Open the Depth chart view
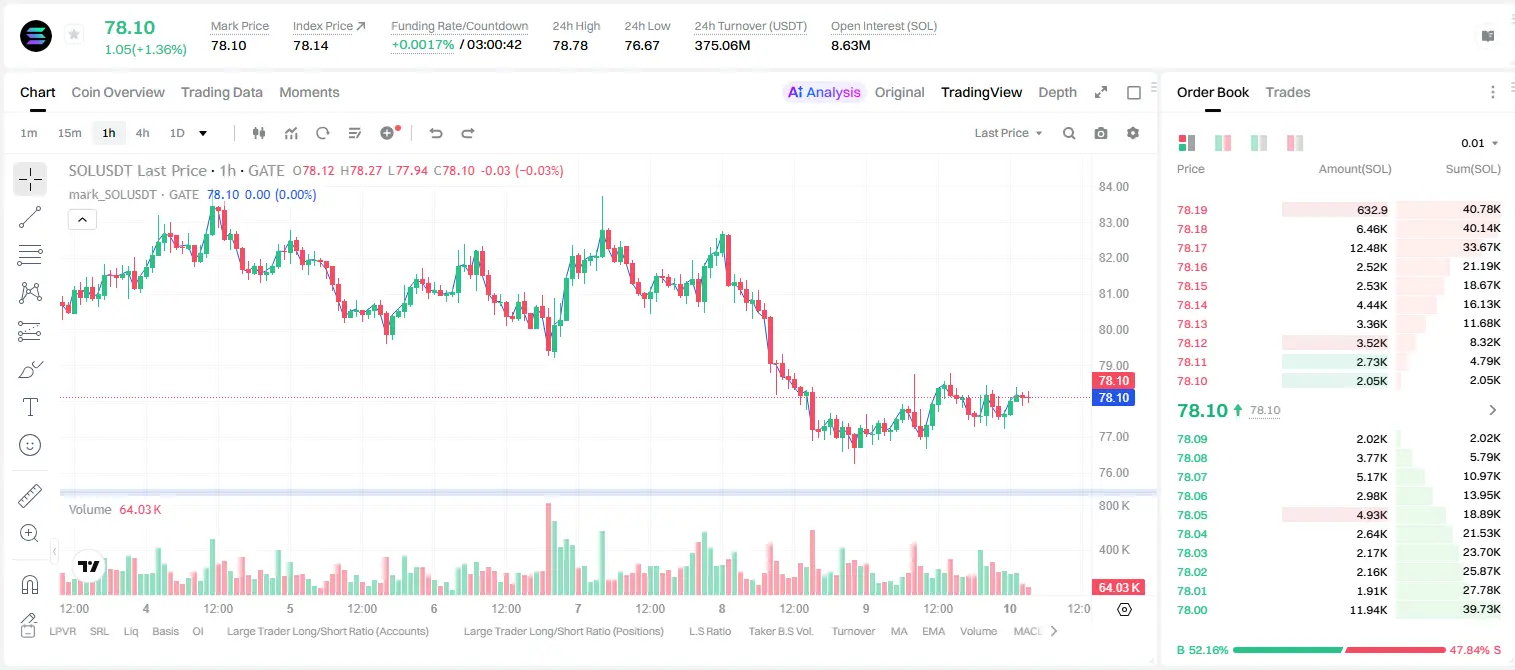Screen dimensions: 1515x670 click(1057, 92)
